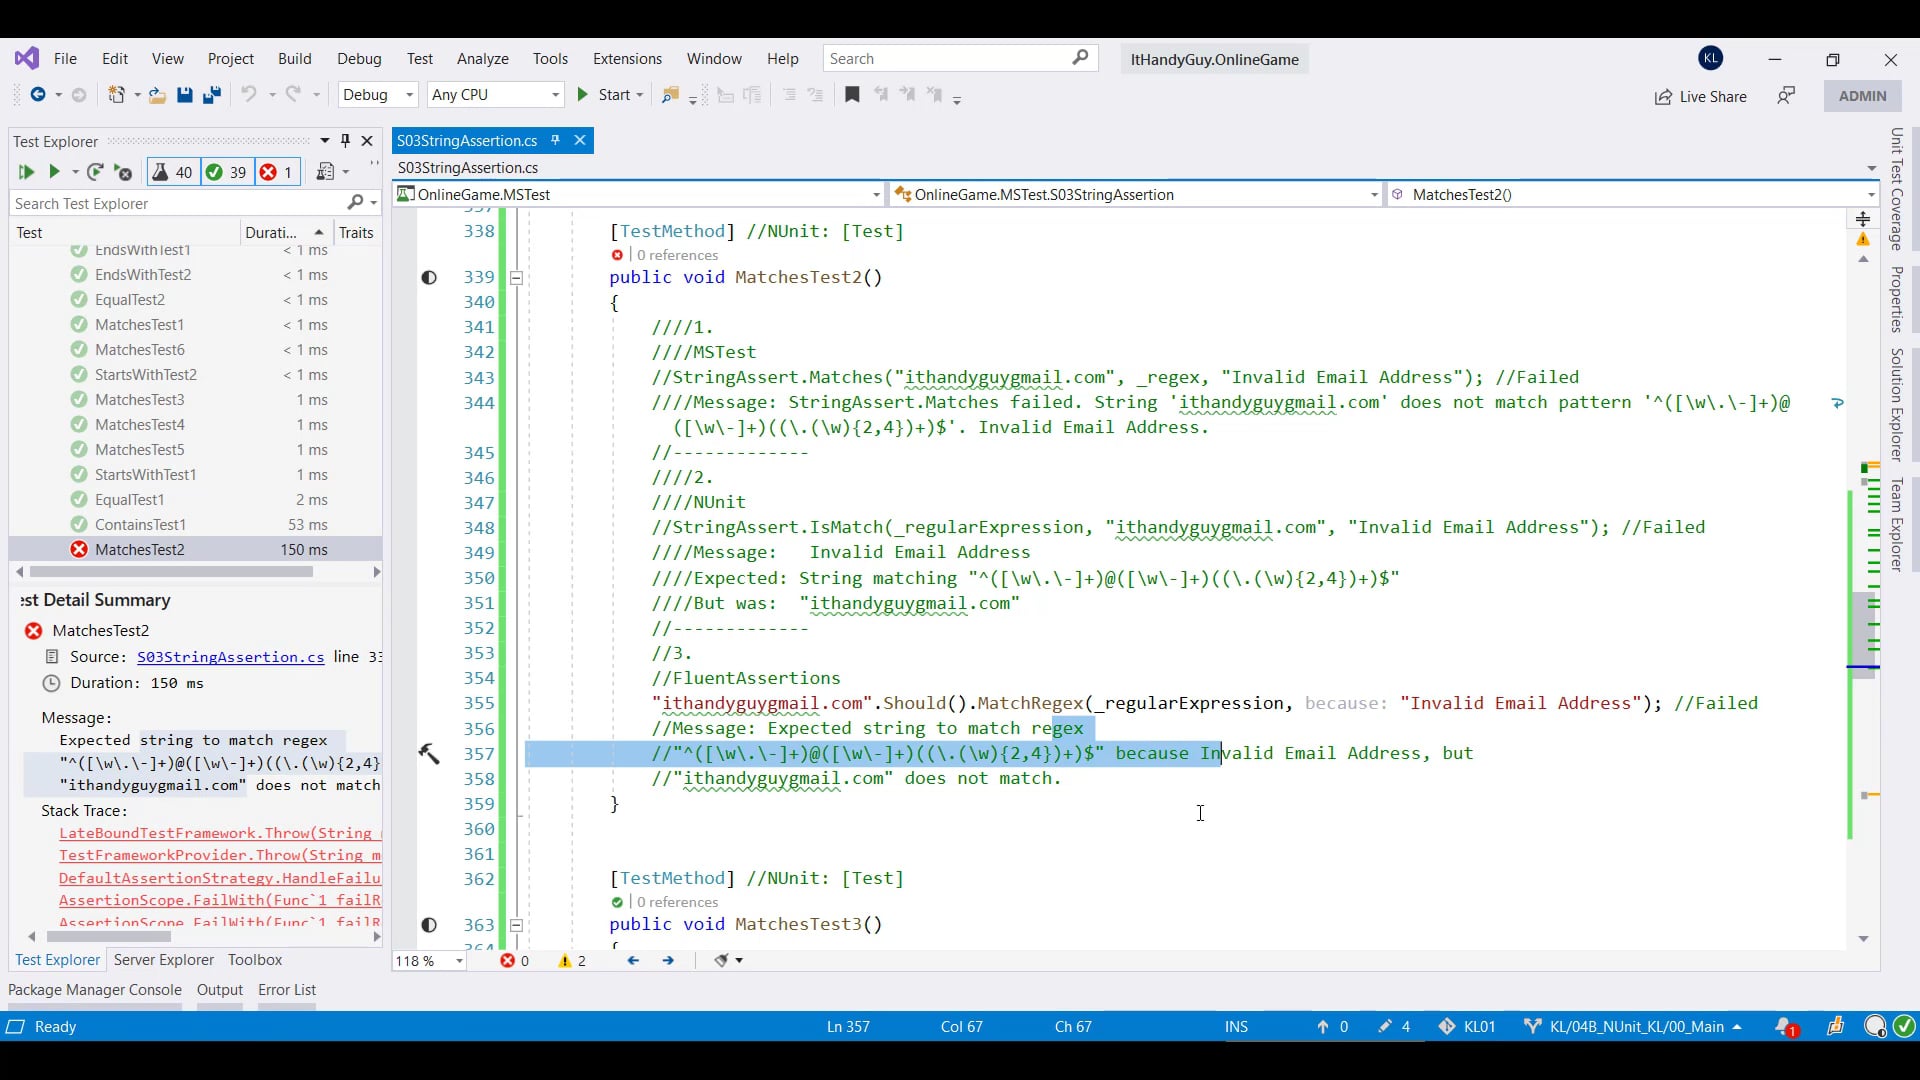The image size is (1920, 1080).
Task: Click the Save All toolbar icon
Action: (211, 95)
